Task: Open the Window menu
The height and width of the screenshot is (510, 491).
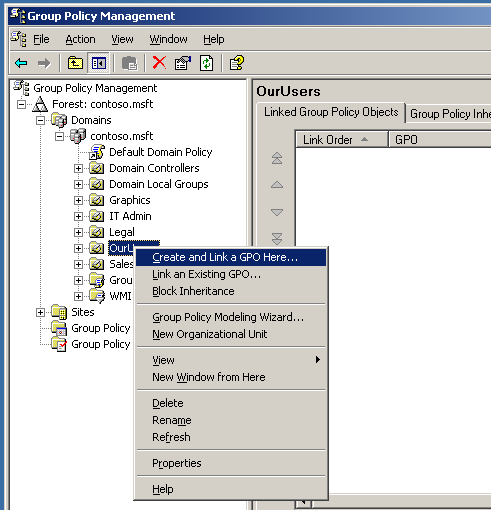Action: (168, 39)
